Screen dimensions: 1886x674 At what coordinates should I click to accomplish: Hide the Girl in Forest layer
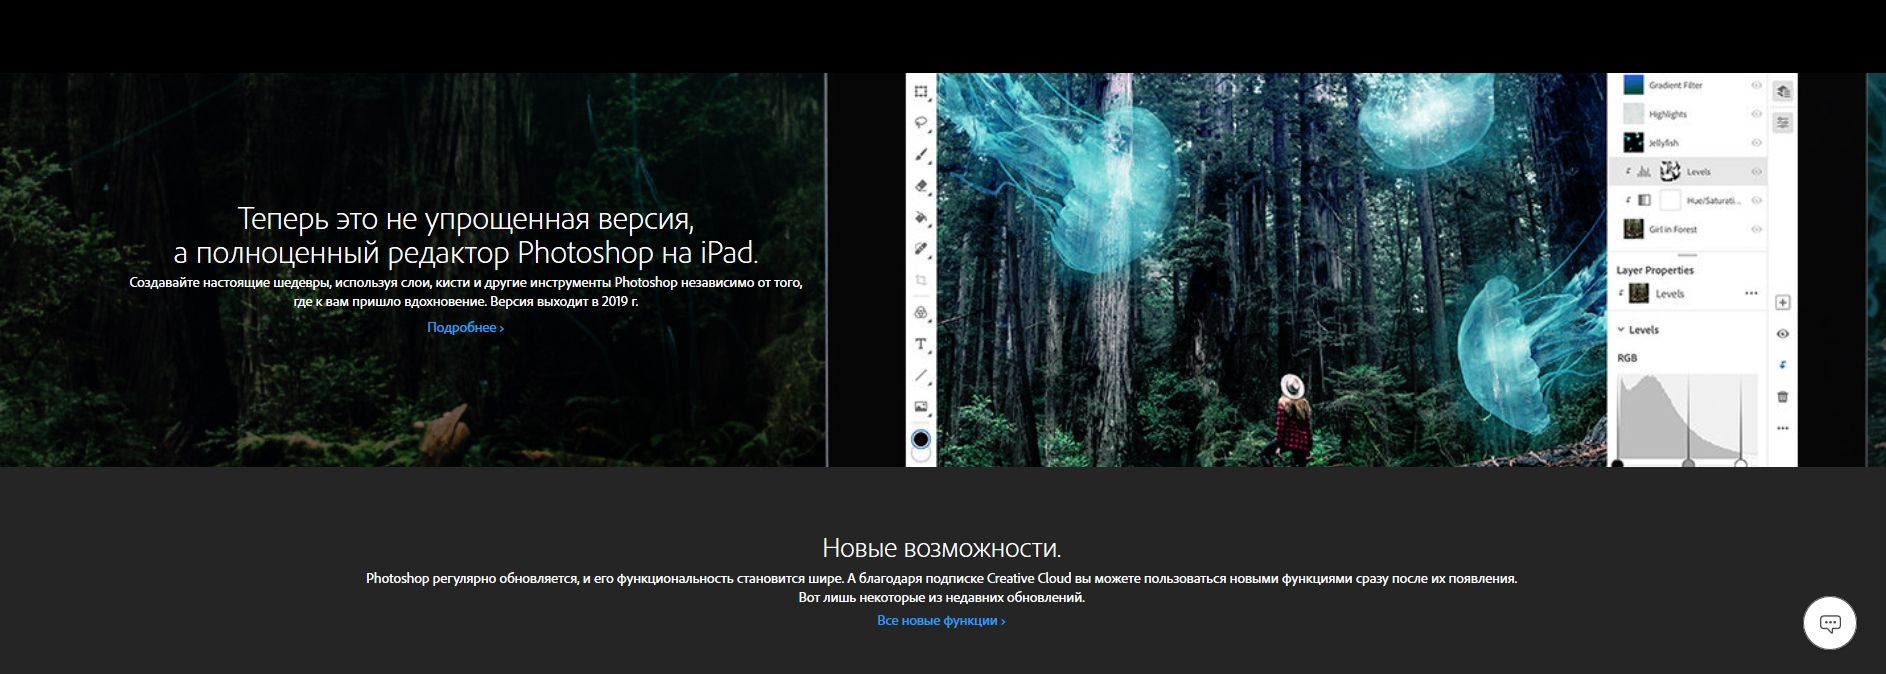click(1756, 229)
